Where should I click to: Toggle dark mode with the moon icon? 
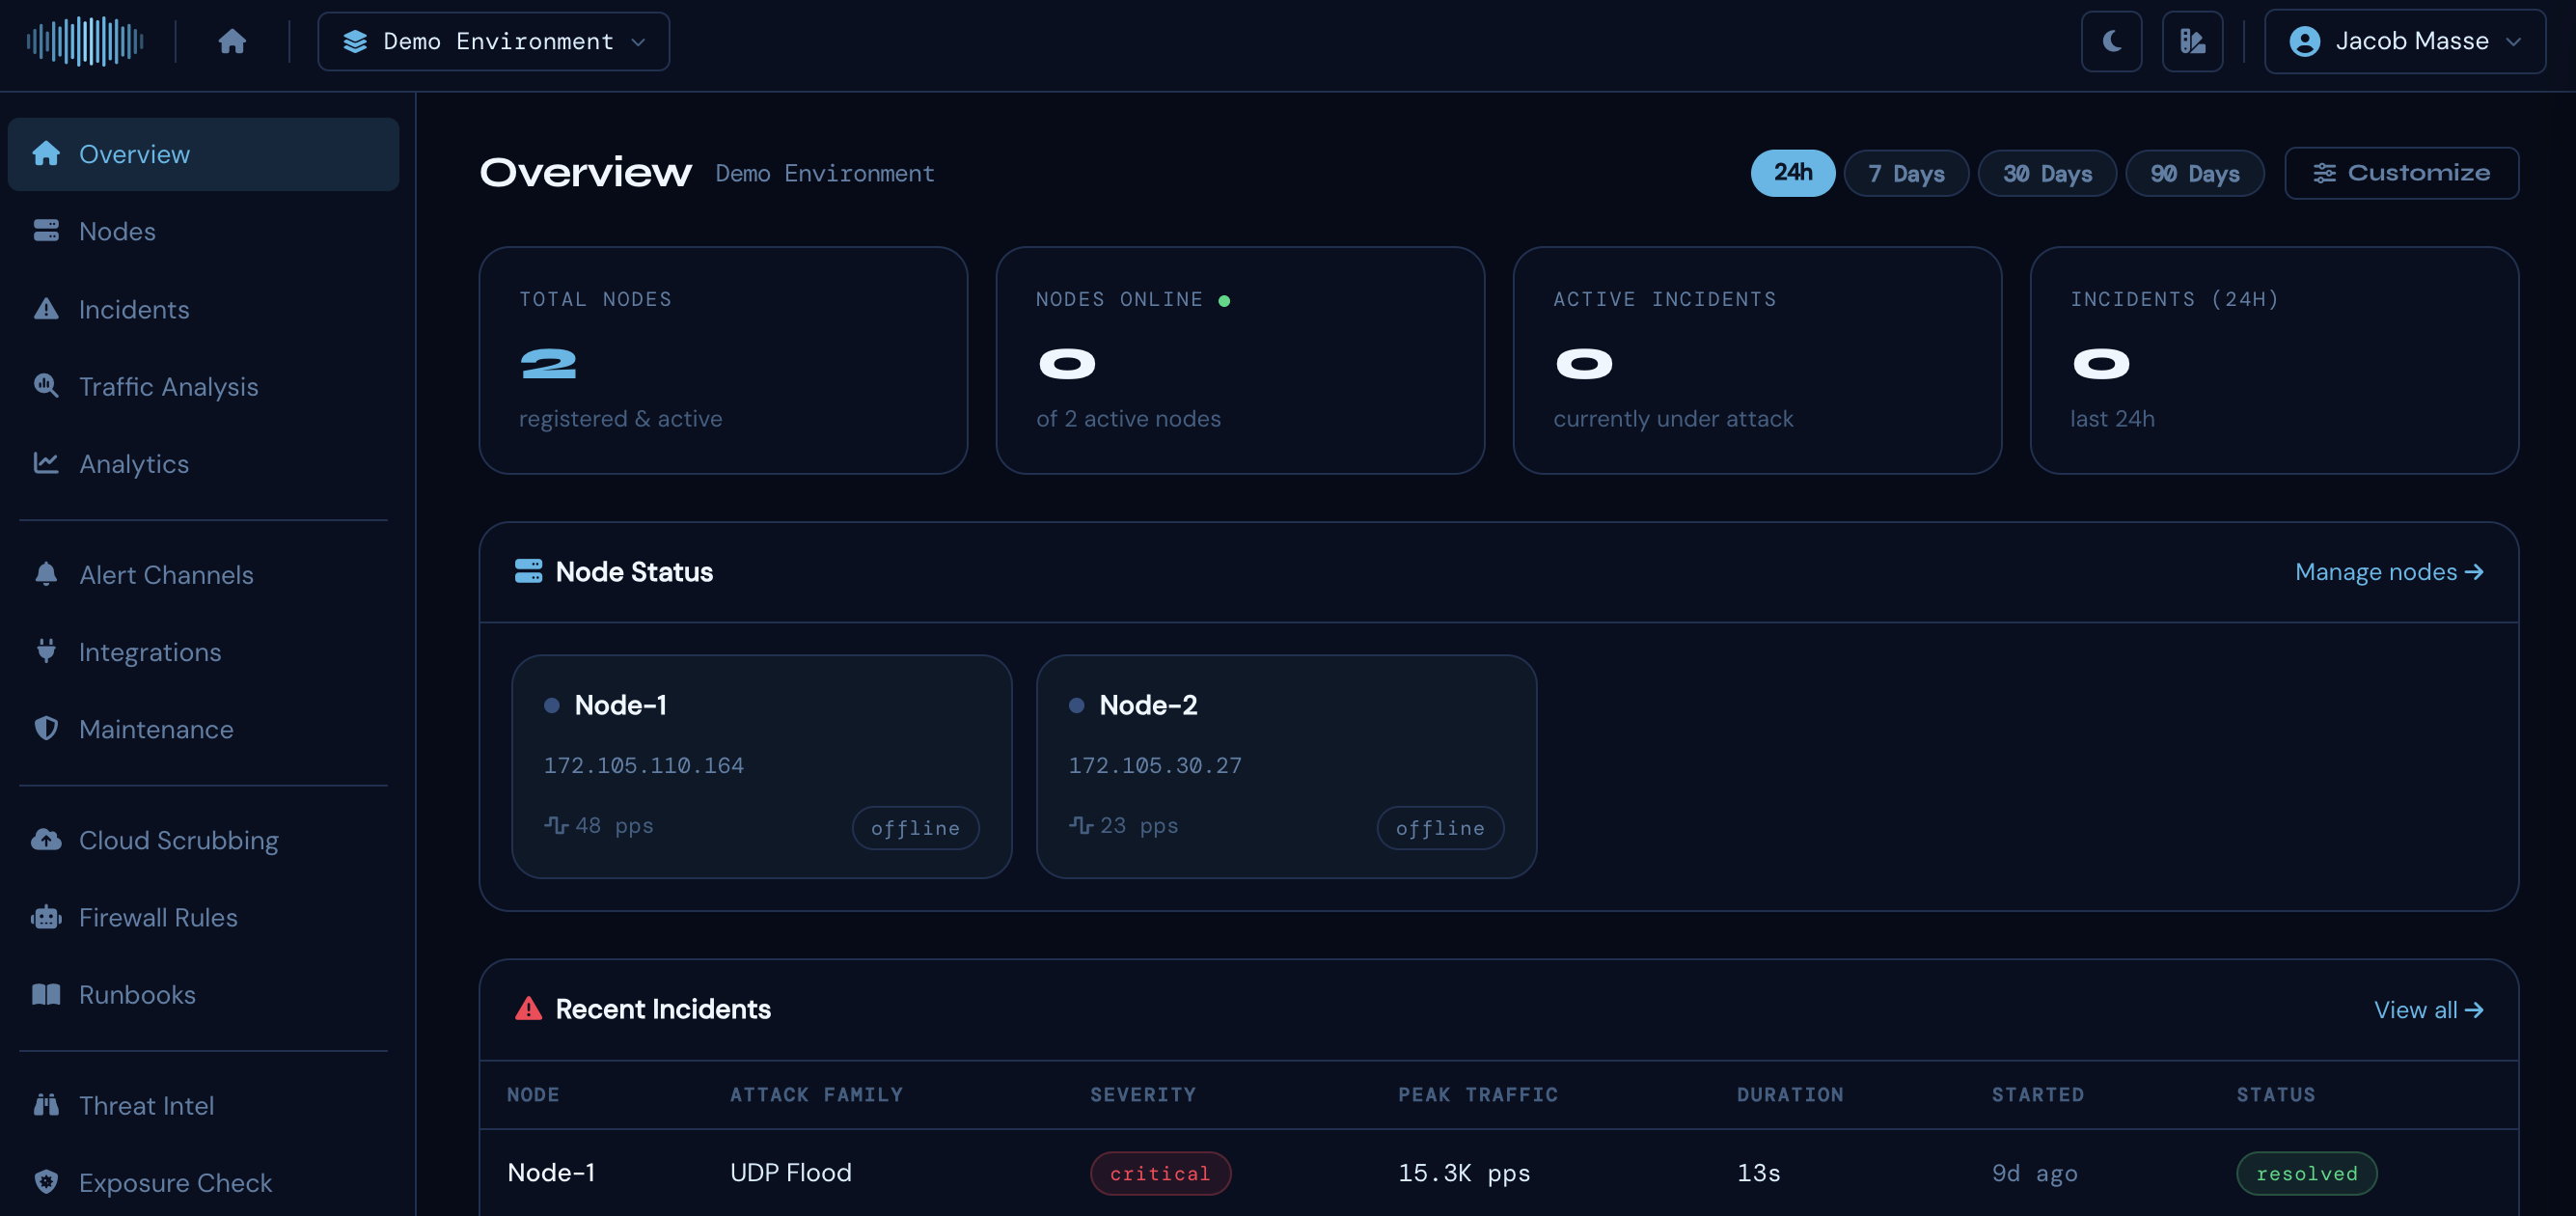2112,41
